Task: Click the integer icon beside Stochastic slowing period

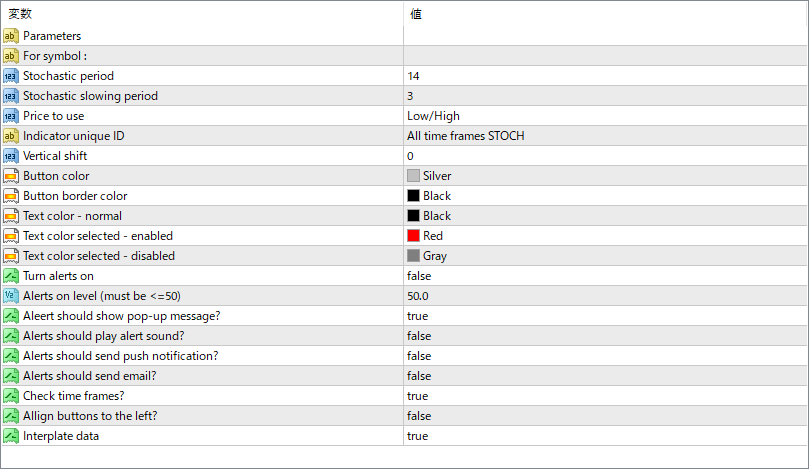Action: point(10,96)
